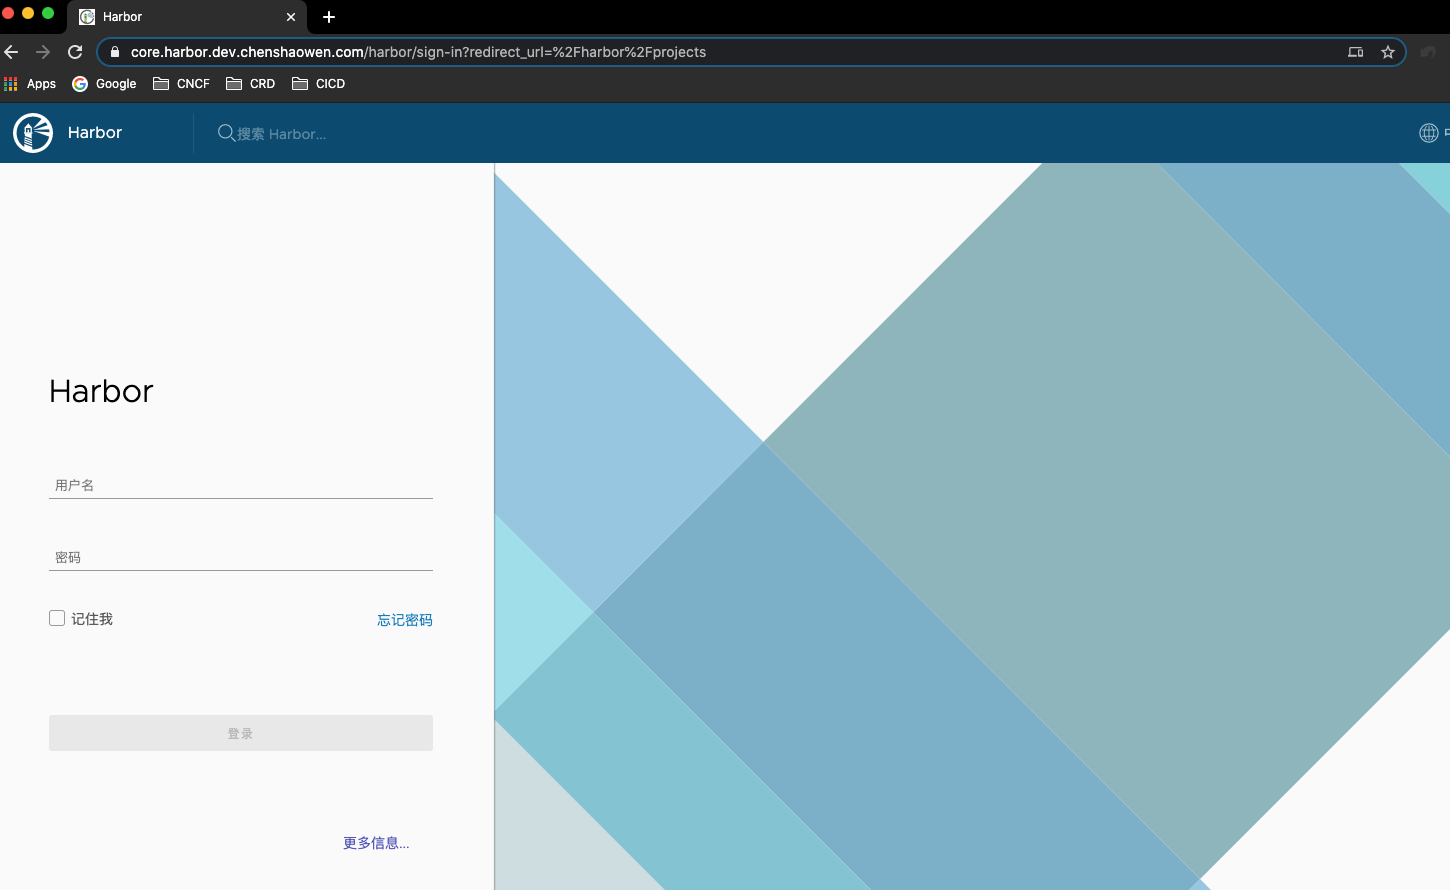
Task: Reload the page with refresh icon
Action: pos(75,52)
